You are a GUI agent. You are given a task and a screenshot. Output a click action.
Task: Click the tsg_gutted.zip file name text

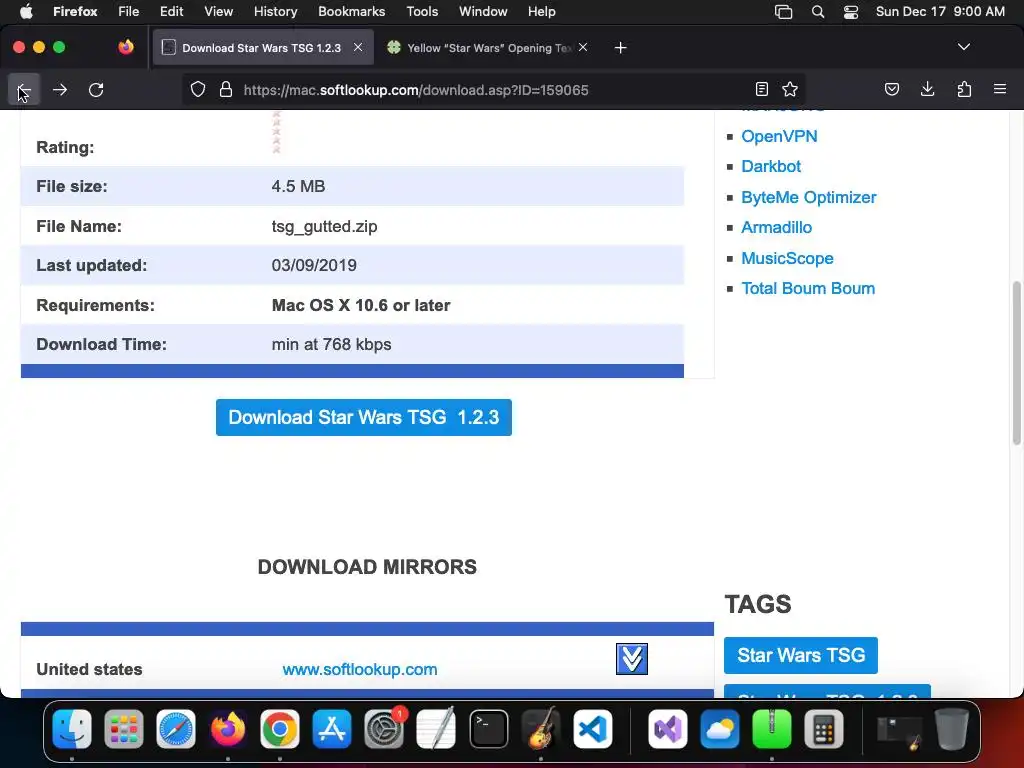tap(325, 227)
